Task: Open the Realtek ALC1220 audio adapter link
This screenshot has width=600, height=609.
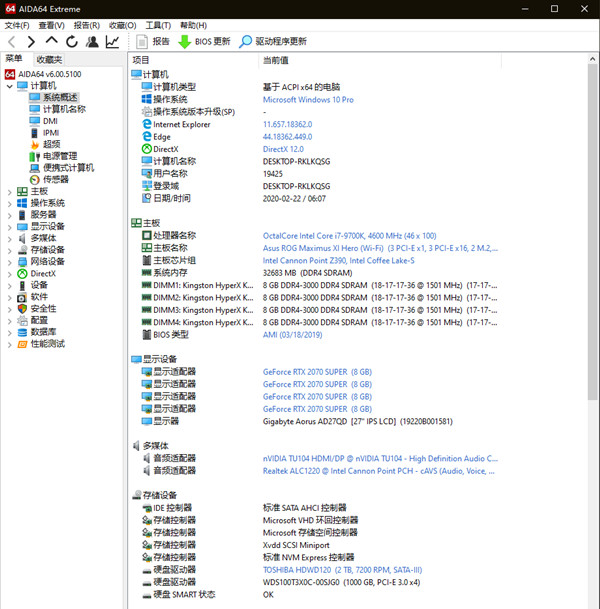Action: click(379, 471)
